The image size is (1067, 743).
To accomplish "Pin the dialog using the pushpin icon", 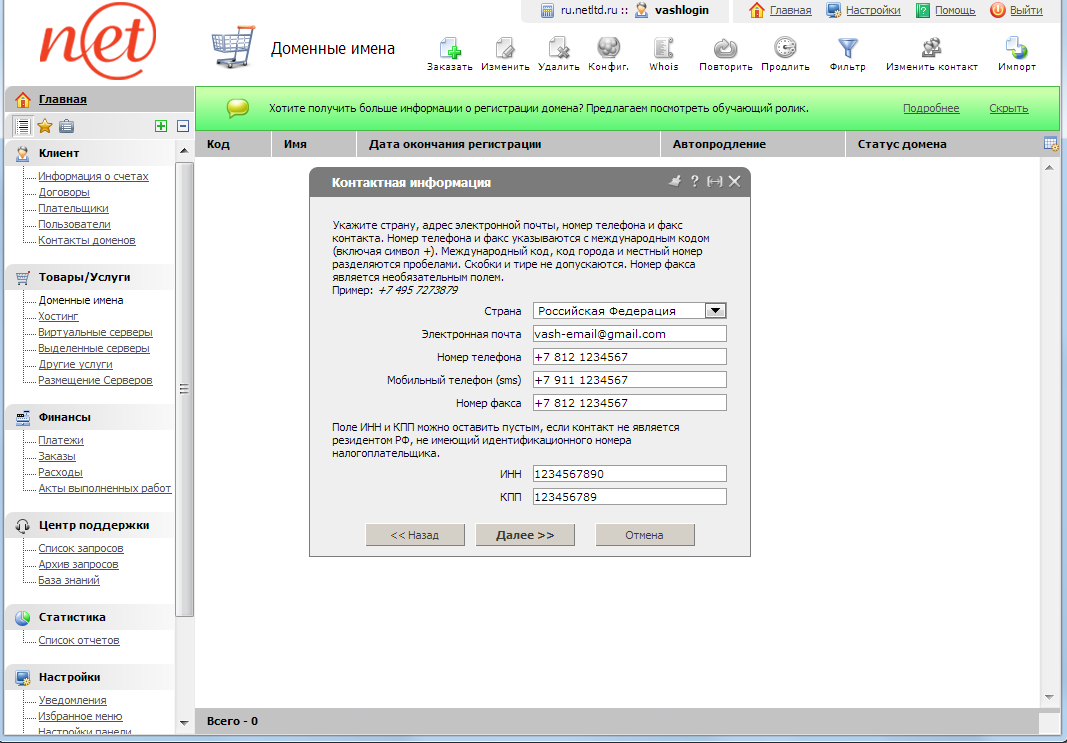I will click(x=675, y=181).
